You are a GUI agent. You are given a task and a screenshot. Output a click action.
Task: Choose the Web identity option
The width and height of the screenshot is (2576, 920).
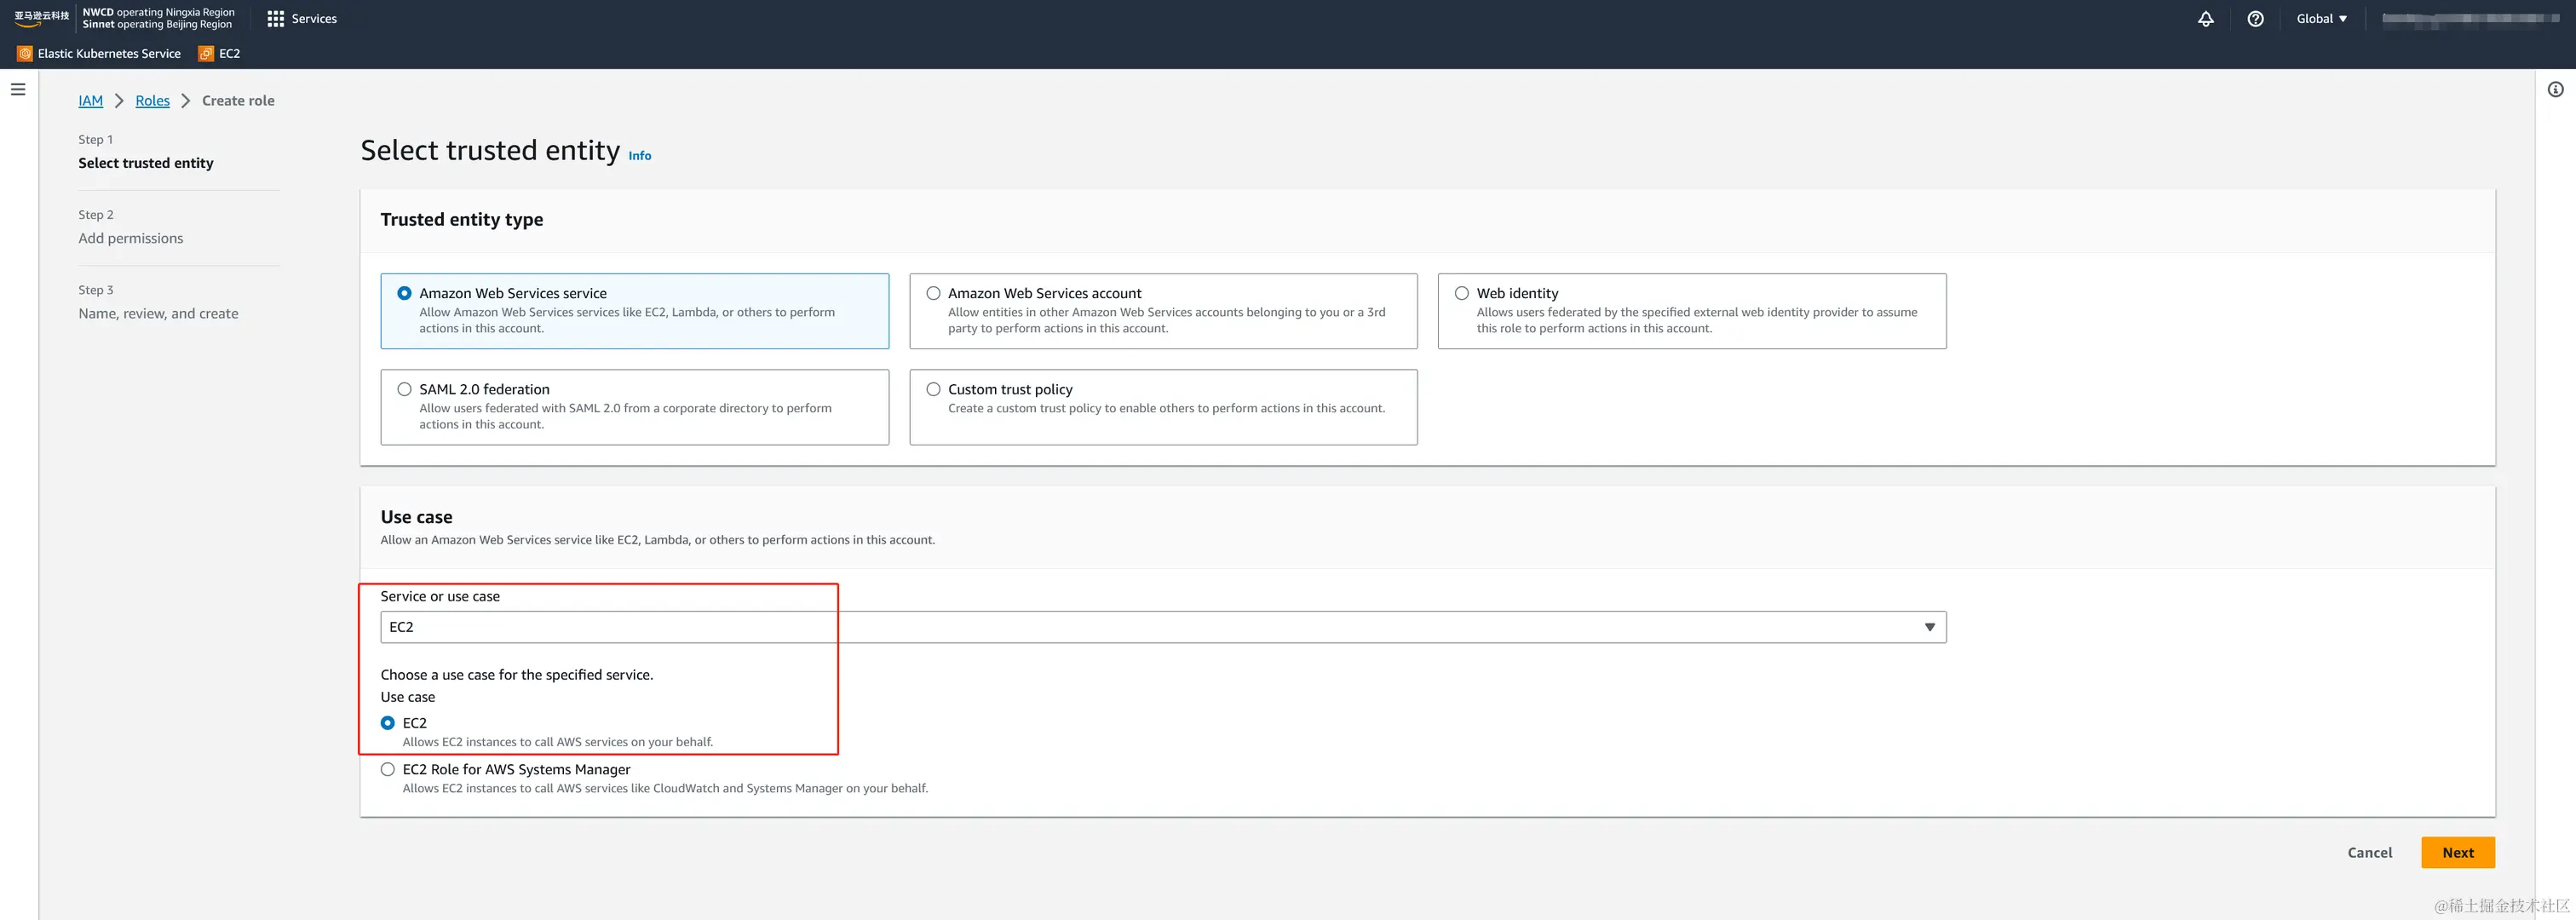click(x=1462, y=293)
